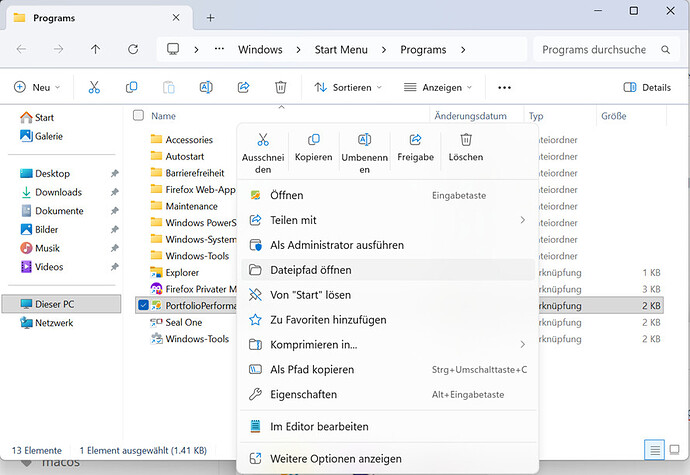Image resolution: width=690 pixels, height=475 pixels.
Task: Open the Sortieren dropdown
Action: pyautogui.click(x=348, y=87)
